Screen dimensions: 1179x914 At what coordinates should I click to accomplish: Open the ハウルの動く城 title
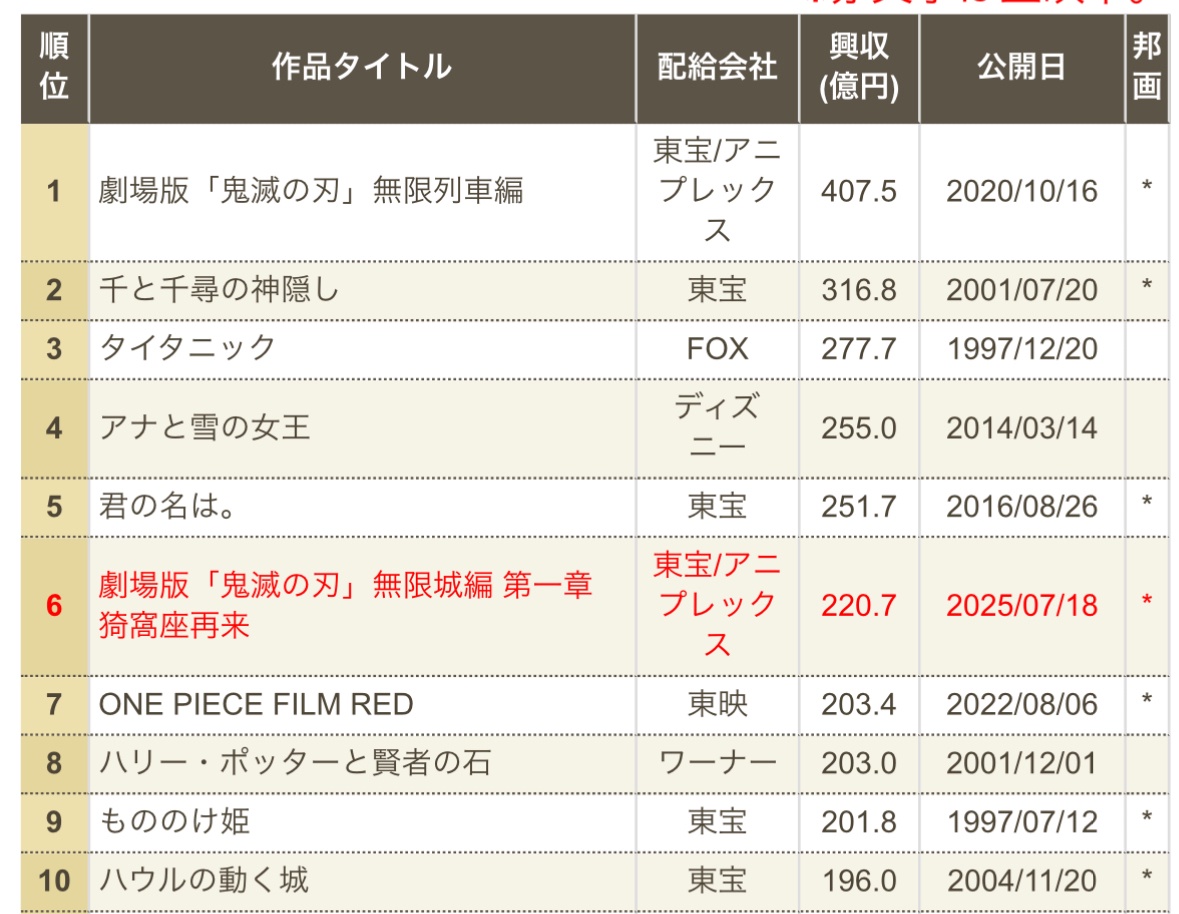(x=204, y=880)
